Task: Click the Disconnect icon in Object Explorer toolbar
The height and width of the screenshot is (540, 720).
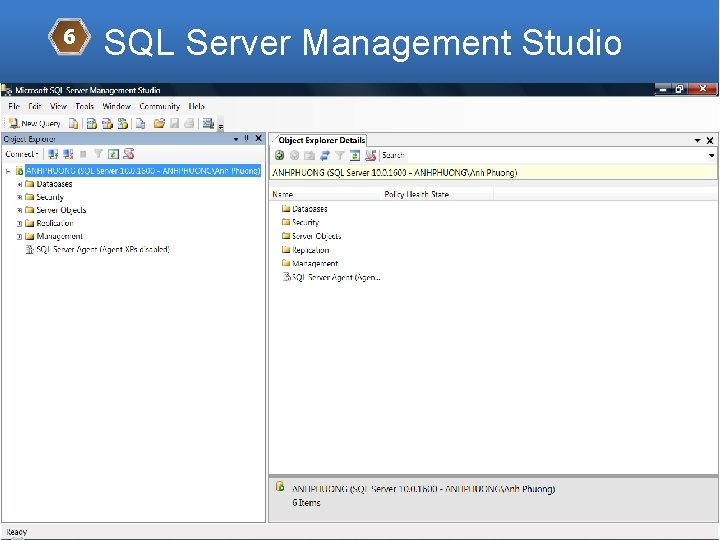Action: tap(68, 154)
